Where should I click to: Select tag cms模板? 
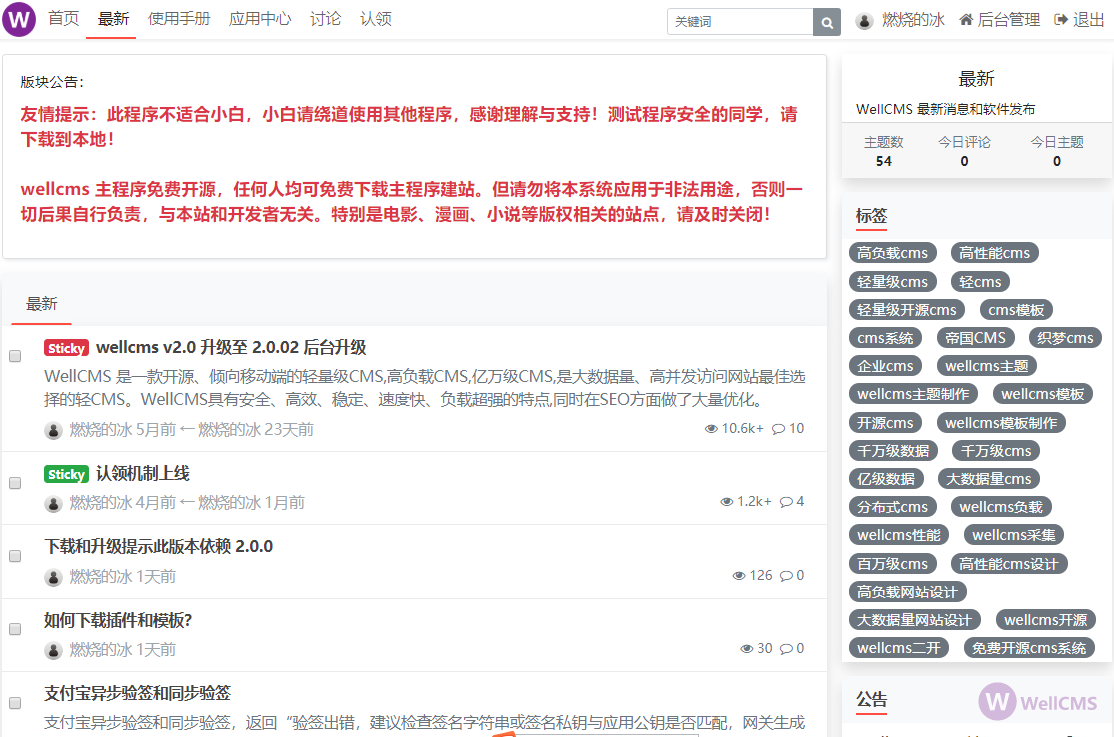click(1016, 310)
